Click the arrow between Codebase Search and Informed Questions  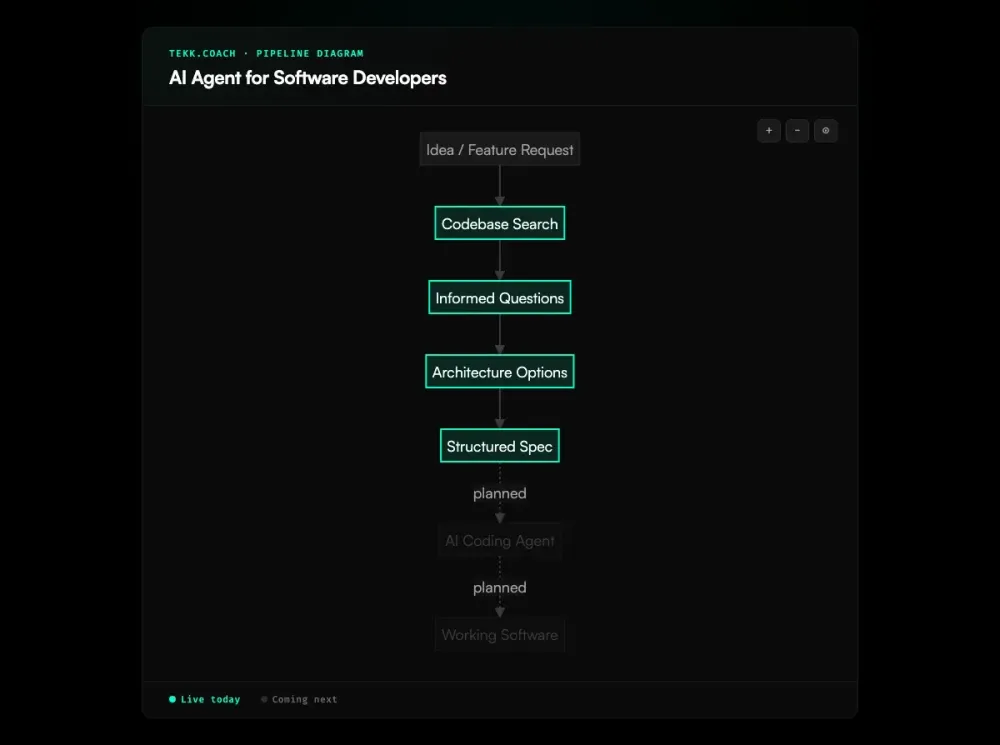pos(499,260)
